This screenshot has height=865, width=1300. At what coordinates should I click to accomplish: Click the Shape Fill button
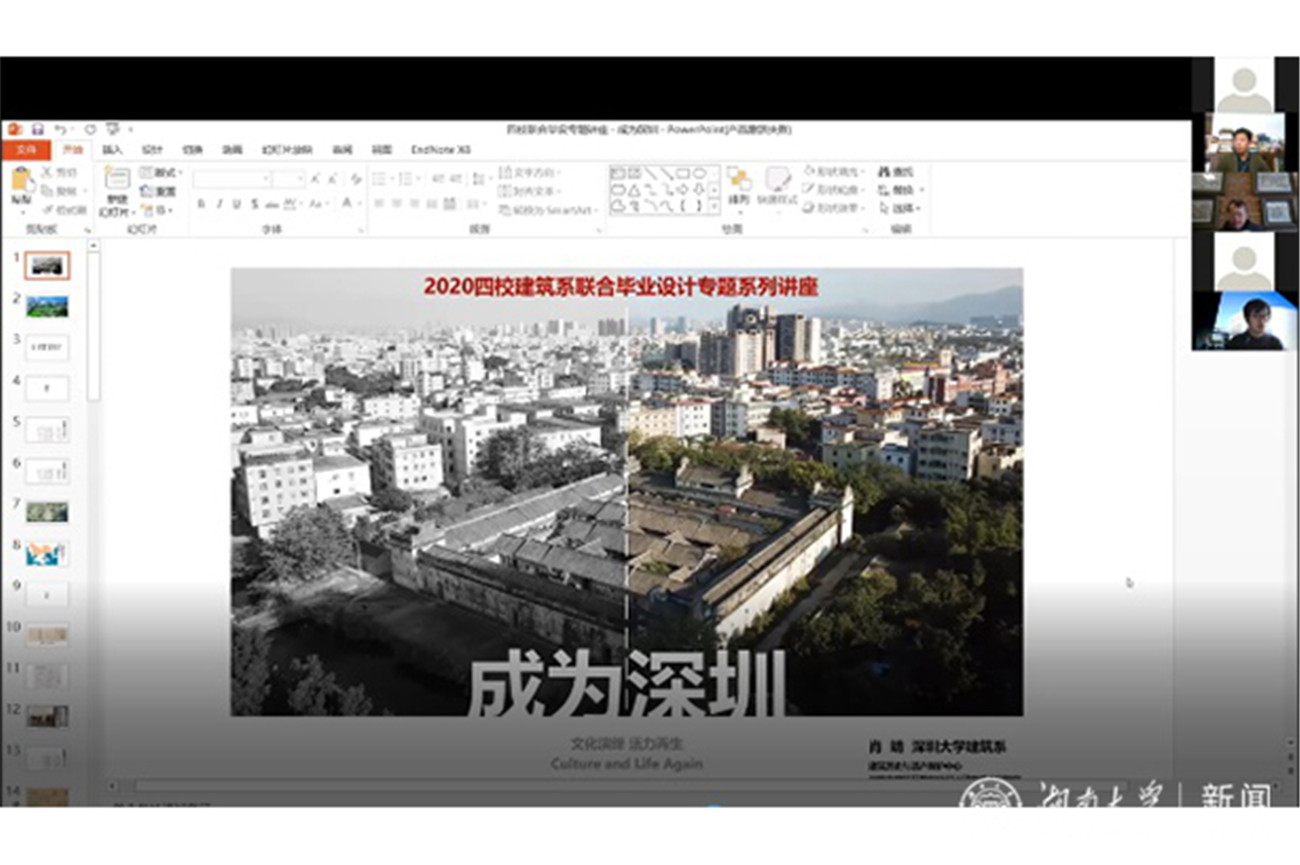click(831, 172)
